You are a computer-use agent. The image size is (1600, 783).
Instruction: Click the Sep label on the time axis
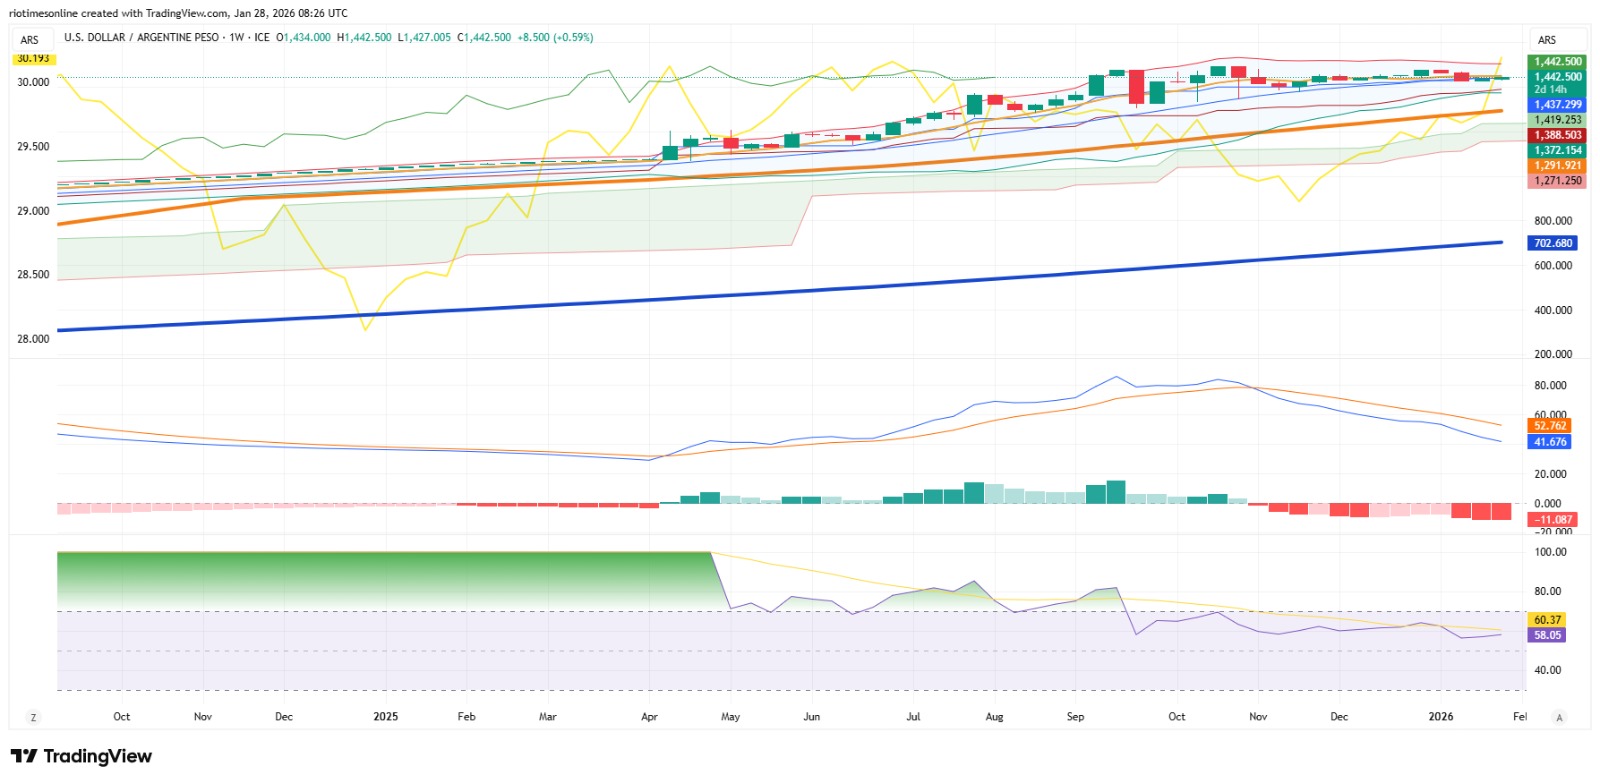[x=1075, y=717]
